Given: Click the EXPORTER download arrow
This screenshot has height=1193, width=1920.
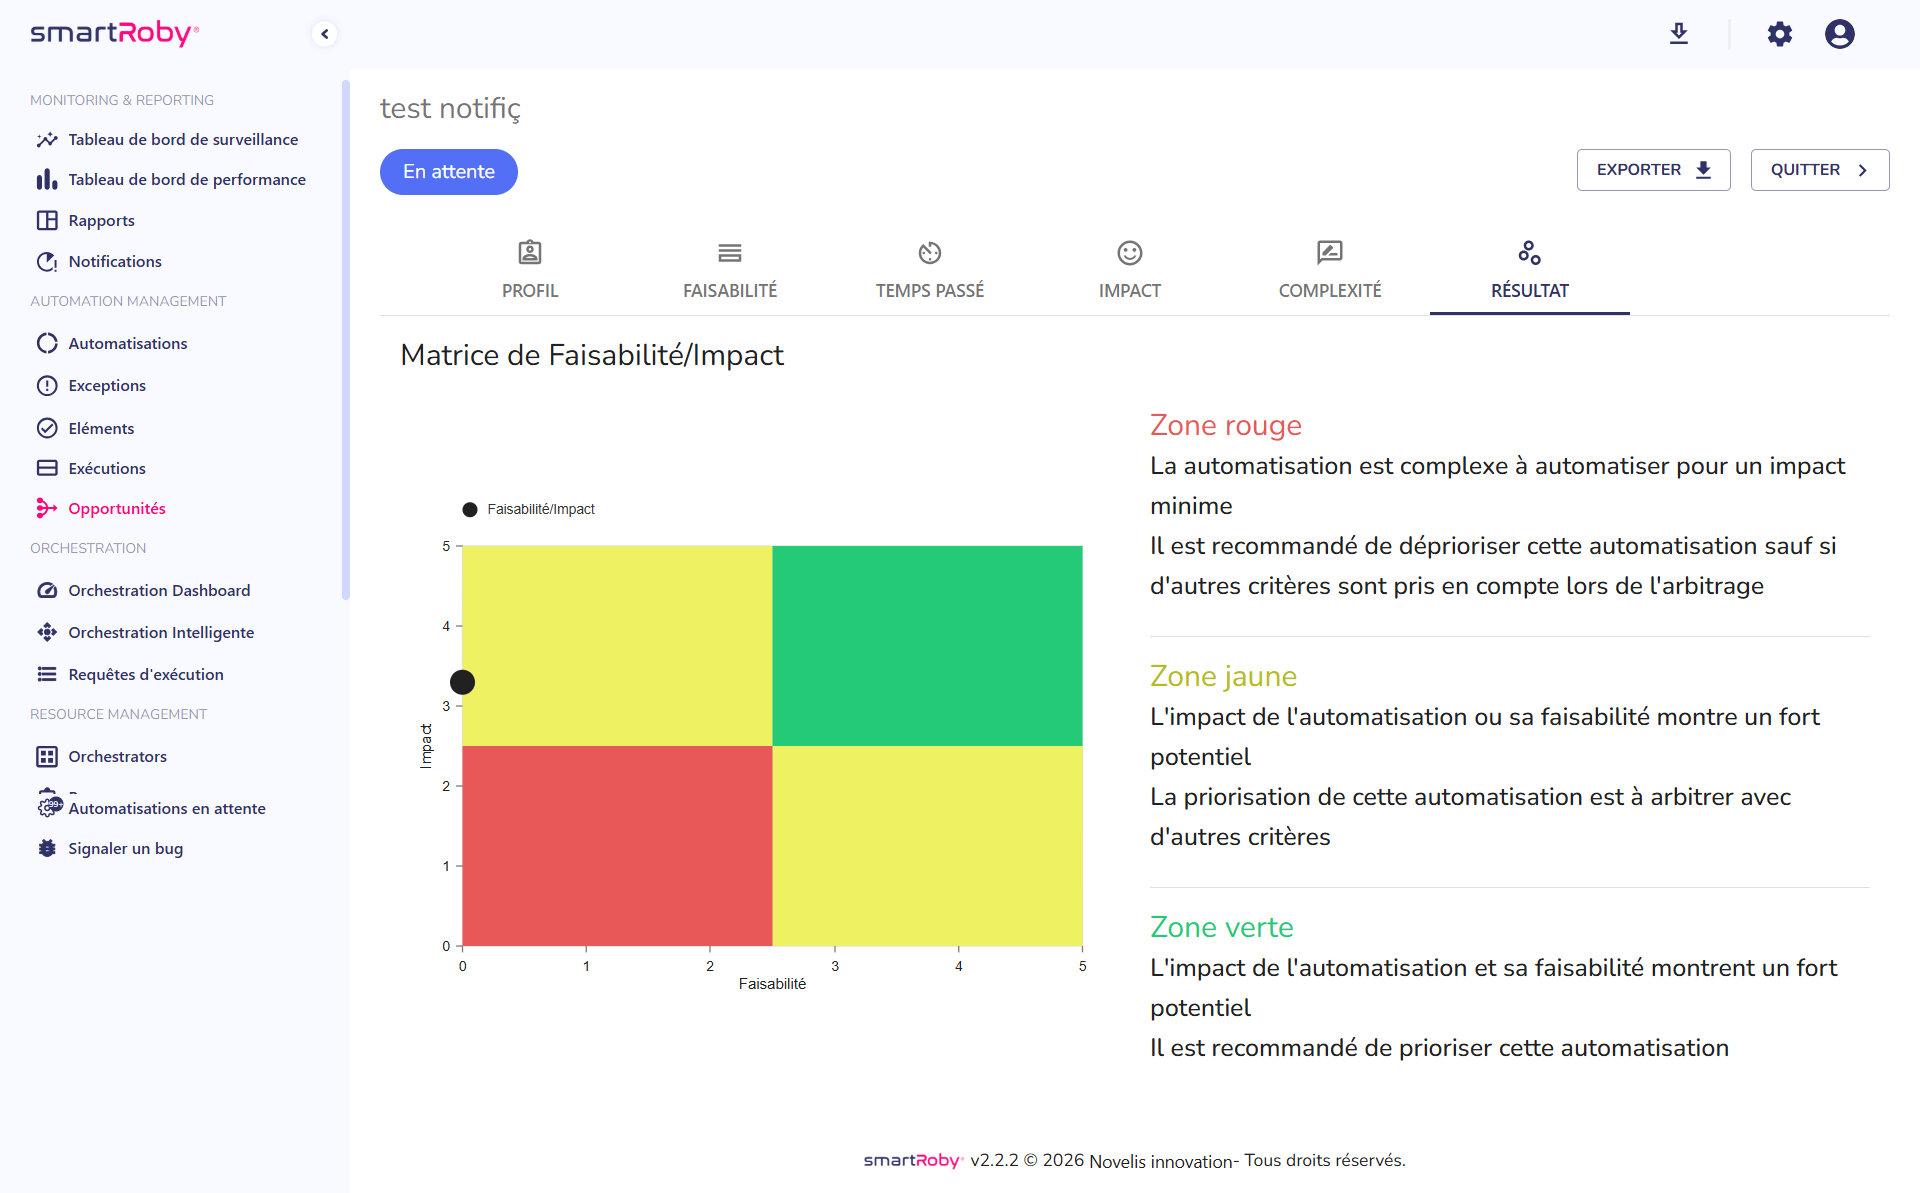Looking at the screenshot, I should click(x=1702, y=170).
